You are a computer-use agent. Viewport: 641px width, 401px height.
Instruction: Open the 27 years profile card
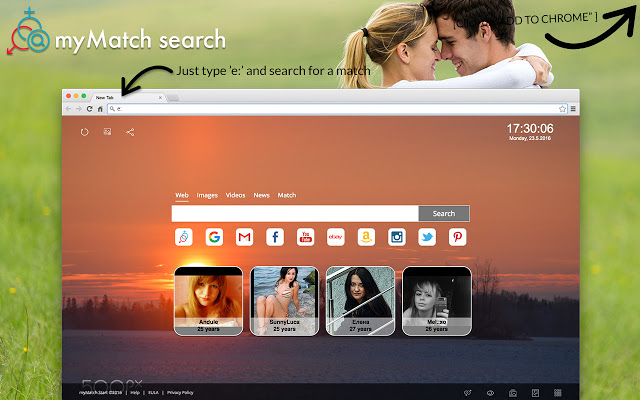pyautogui.click(x=361, y=301)
